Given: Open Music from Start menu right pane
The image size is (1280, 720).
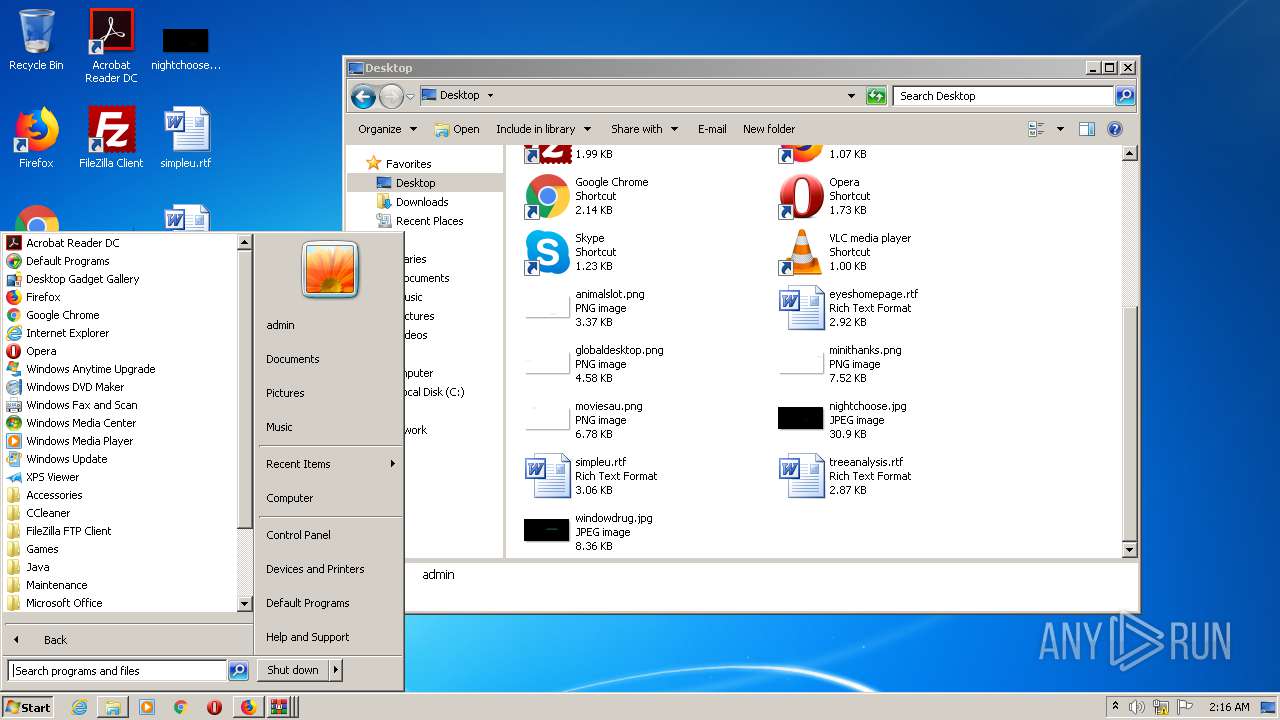Looking at the screenshot, I should click(279, 427).
